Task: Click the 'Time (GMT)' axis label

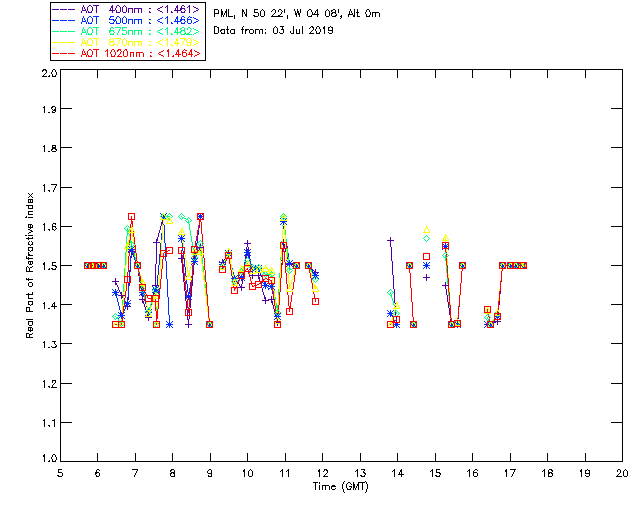Action: [341, 487]
